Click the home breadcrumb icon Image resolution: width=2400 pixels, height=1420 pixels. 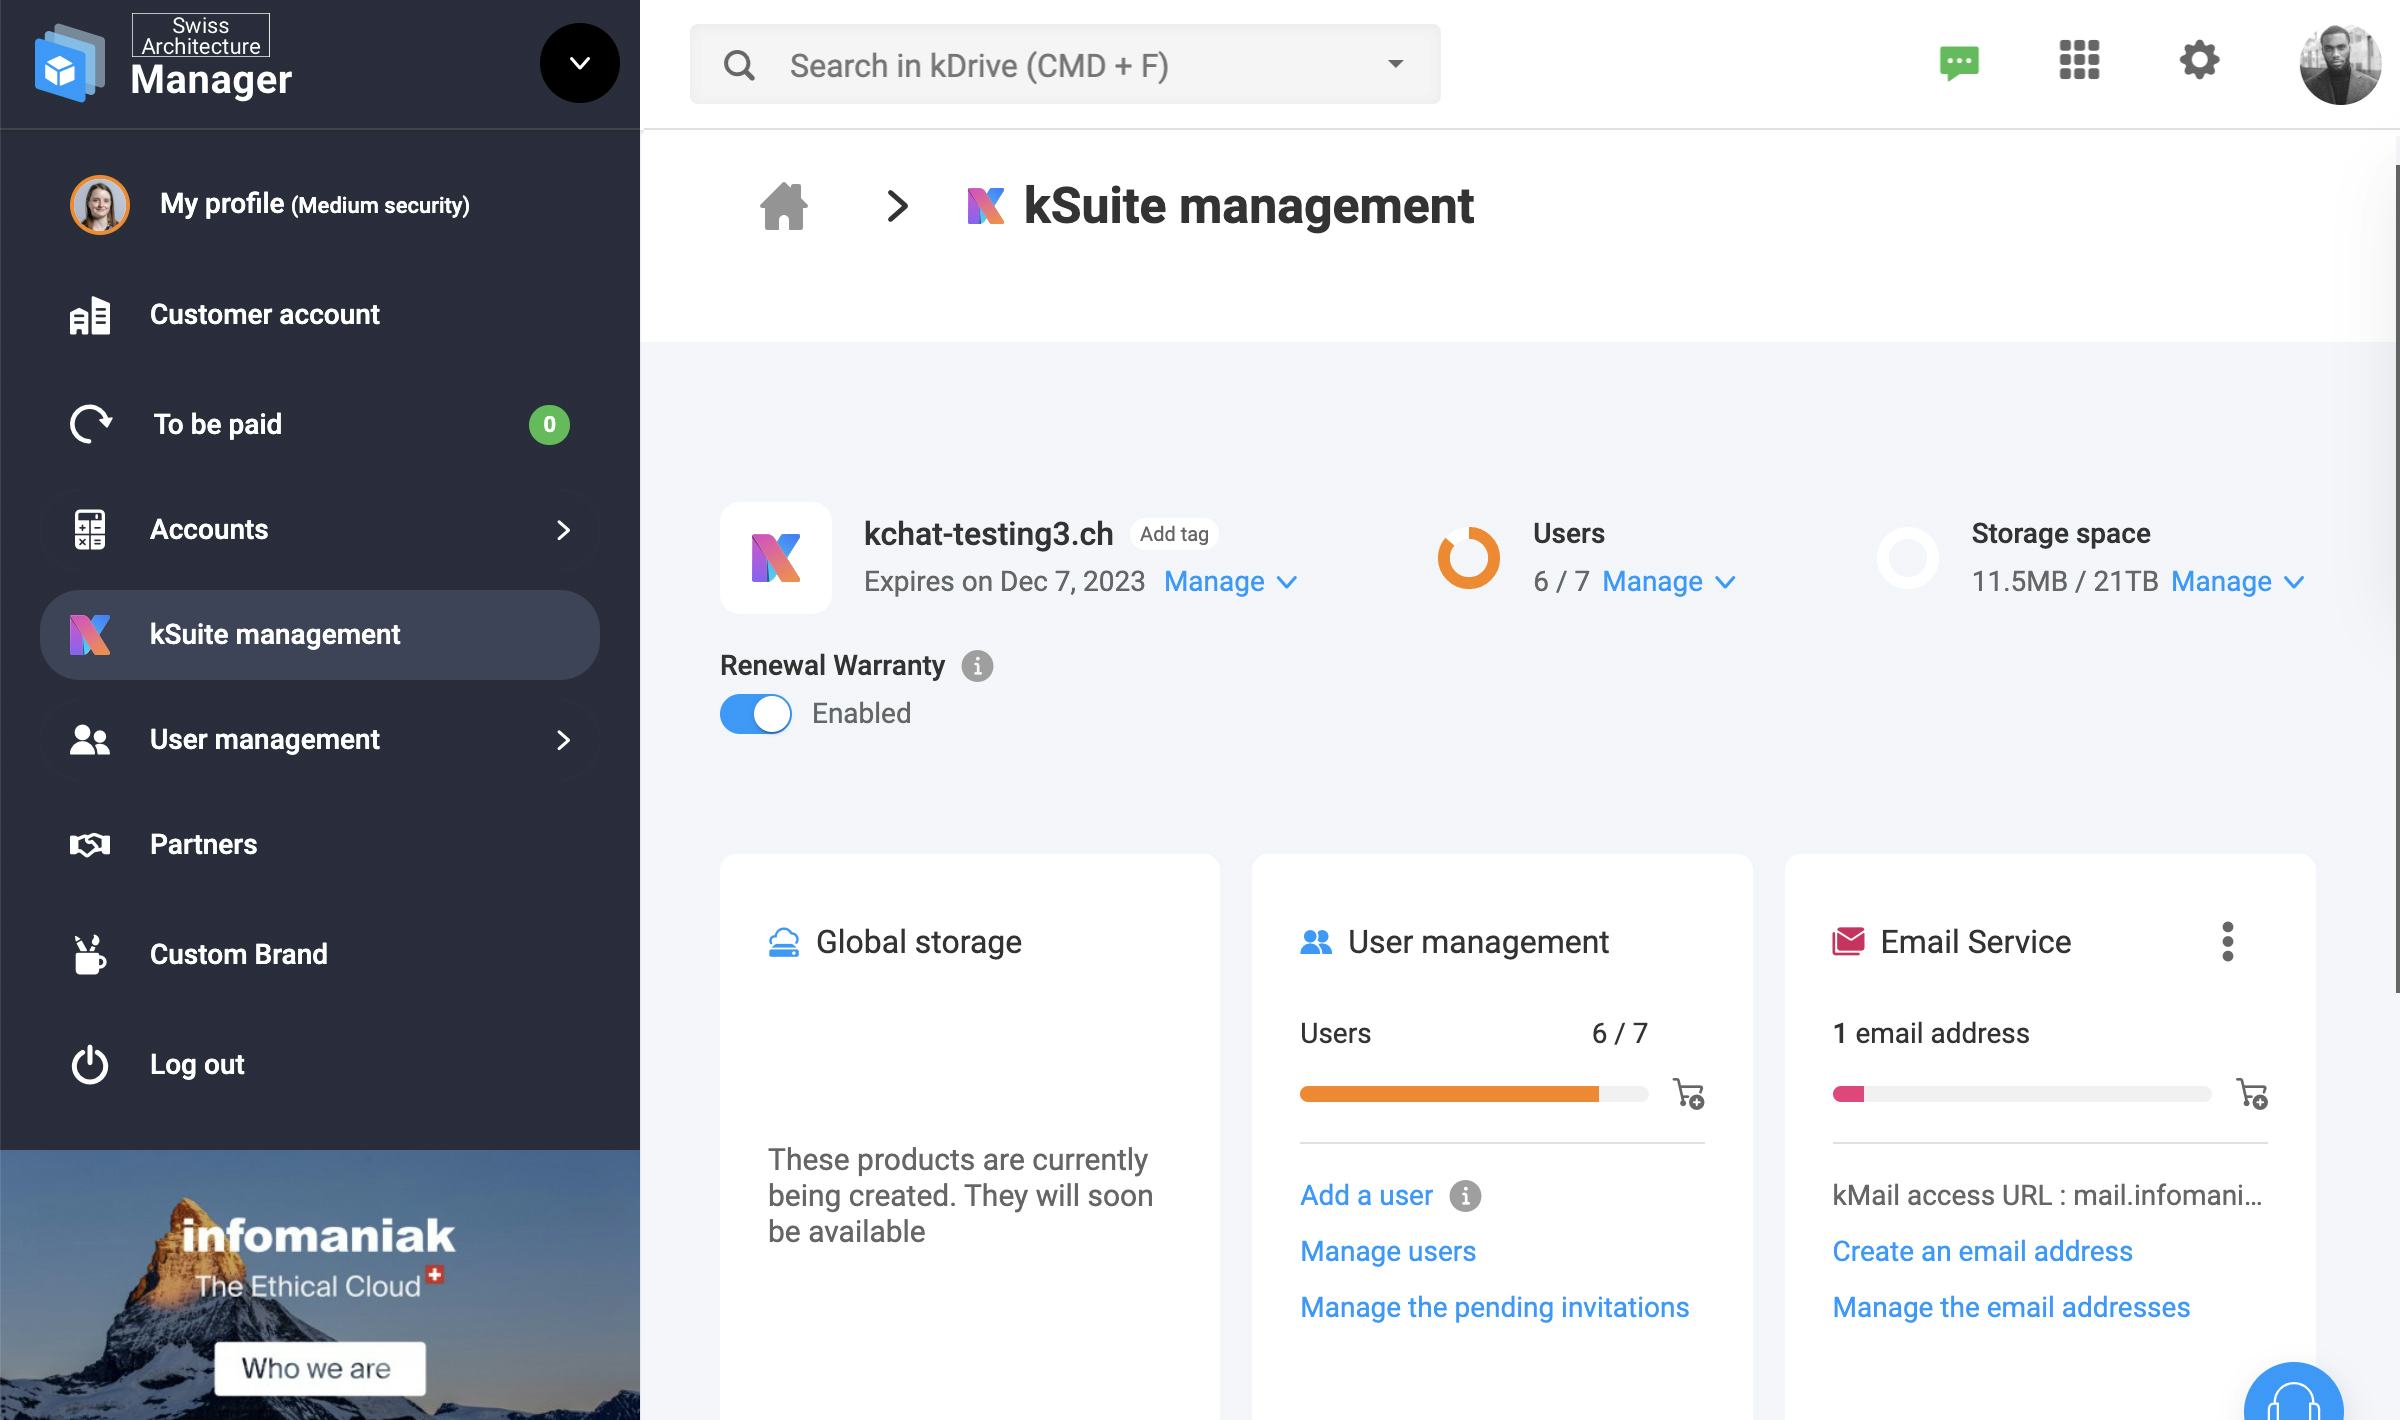[x=784, y=206]
